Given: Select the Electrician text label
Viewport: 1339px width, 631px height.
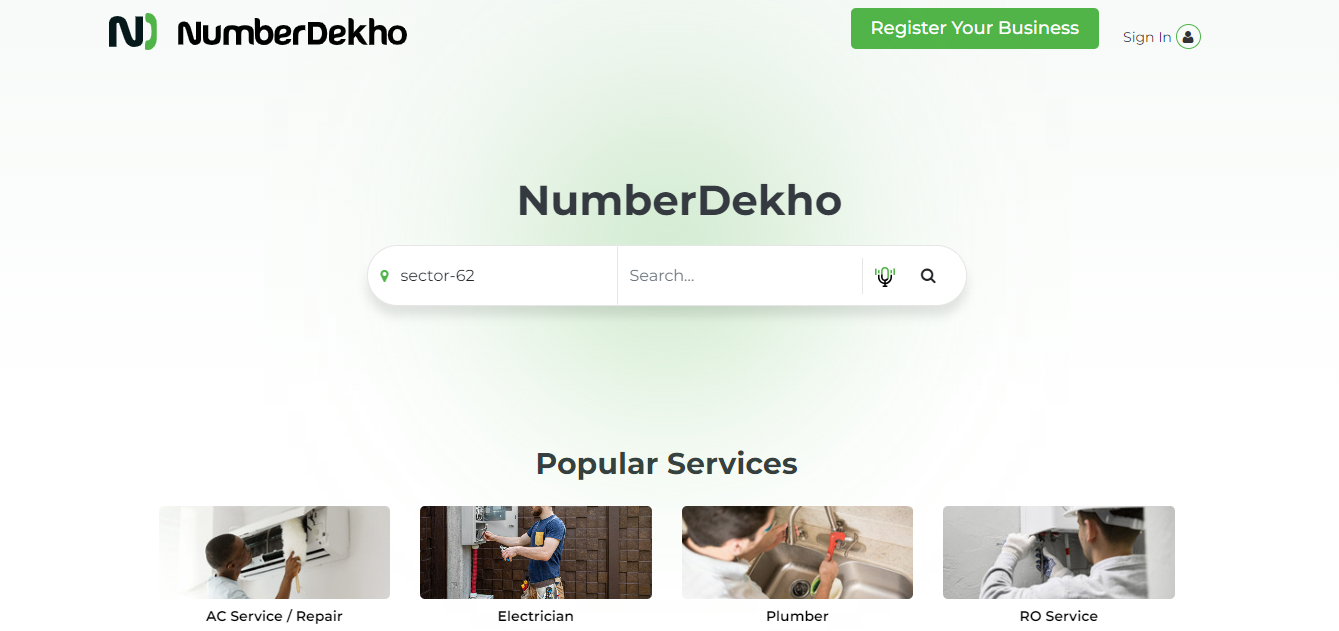Looking at the screenshot, I should 536,616.
